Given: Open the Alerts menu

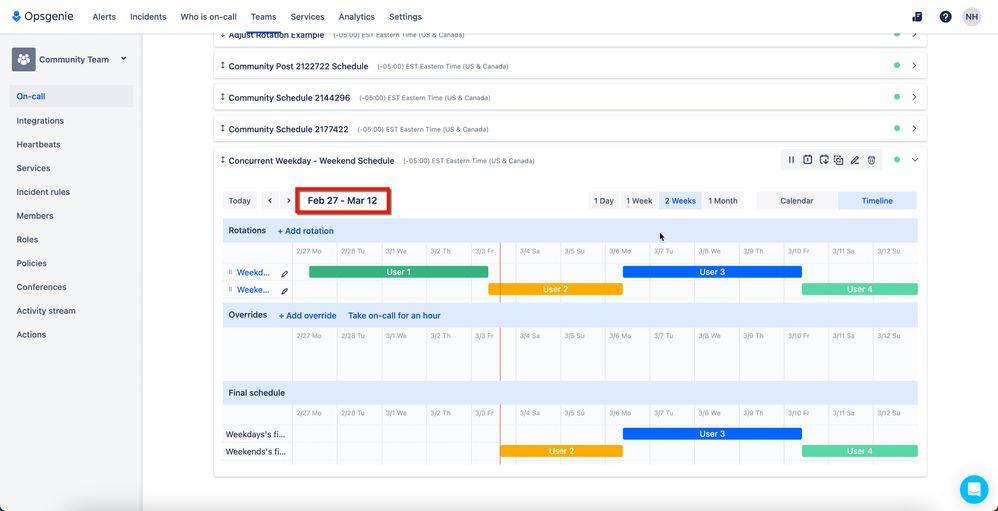Looking at the screenshot, I should (104, 17).
